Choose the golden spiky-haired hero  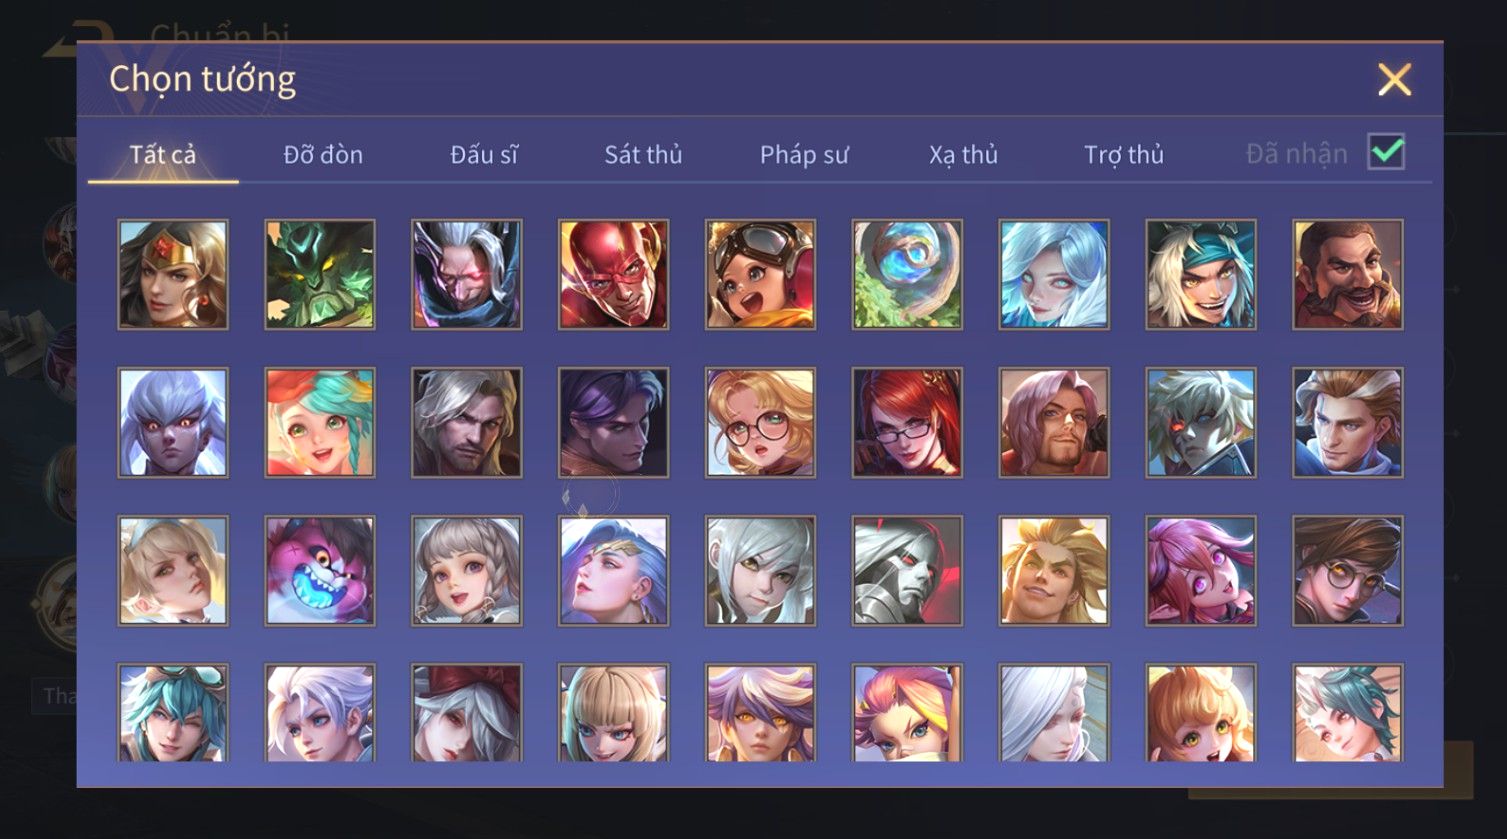1054,571
